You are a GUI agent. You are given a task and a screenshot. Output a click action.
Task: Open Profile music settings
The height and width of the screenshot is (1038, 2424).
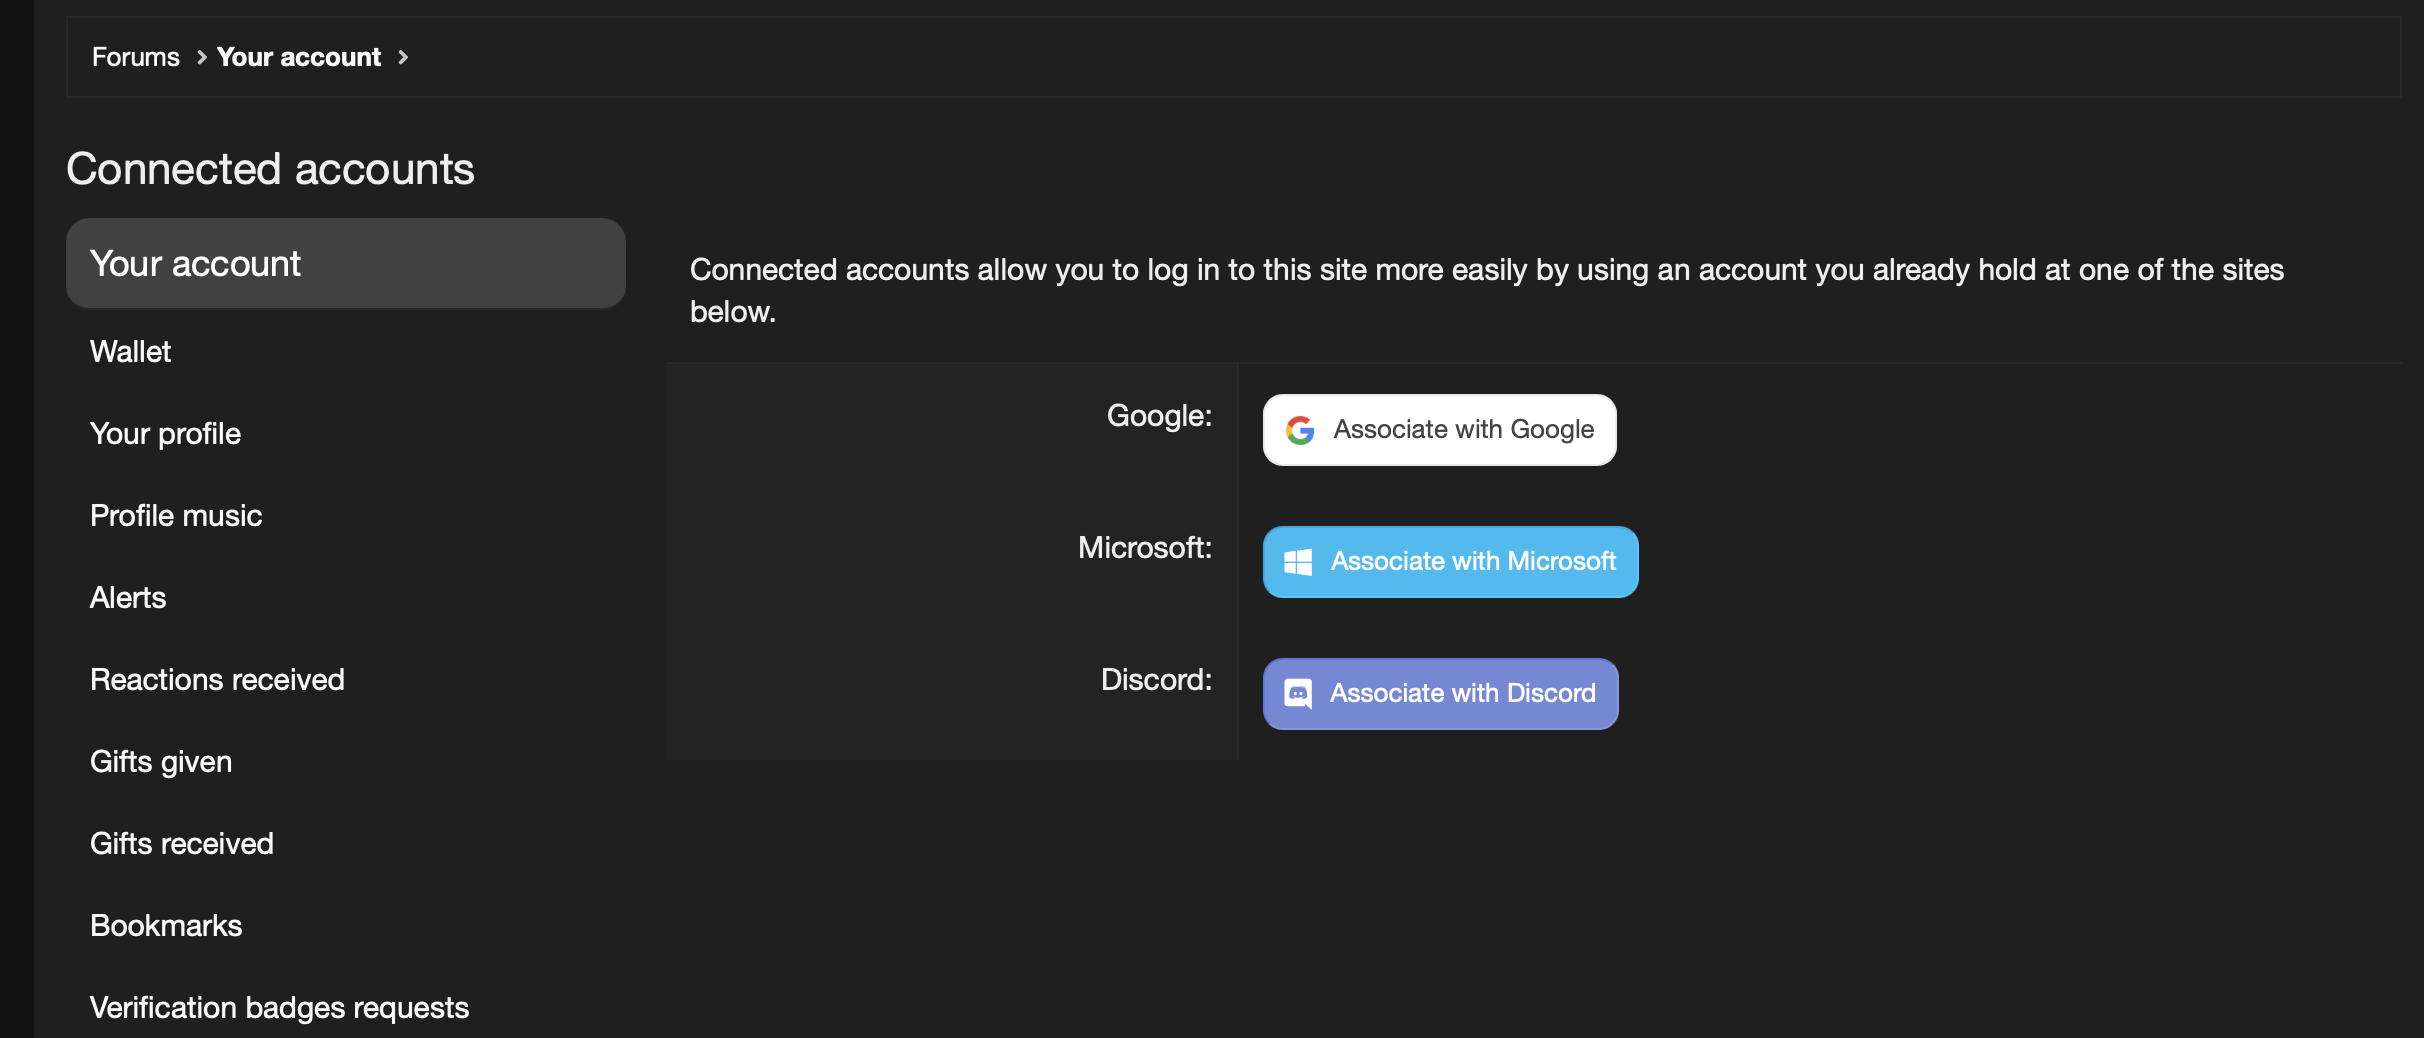pos(176,516)
